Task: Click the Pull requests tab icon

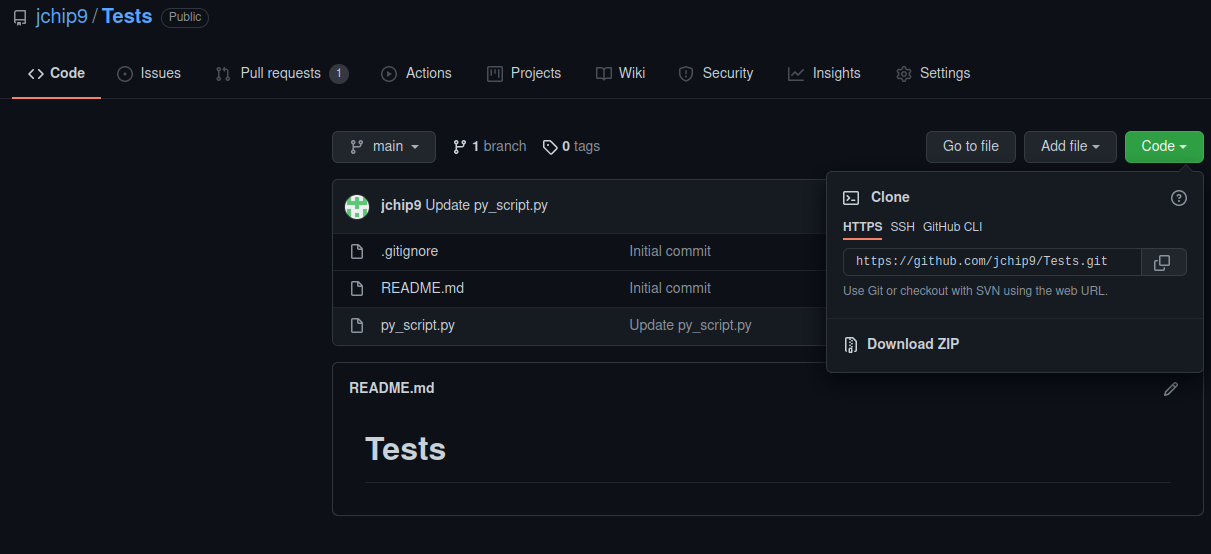Action: click(223, 74)
